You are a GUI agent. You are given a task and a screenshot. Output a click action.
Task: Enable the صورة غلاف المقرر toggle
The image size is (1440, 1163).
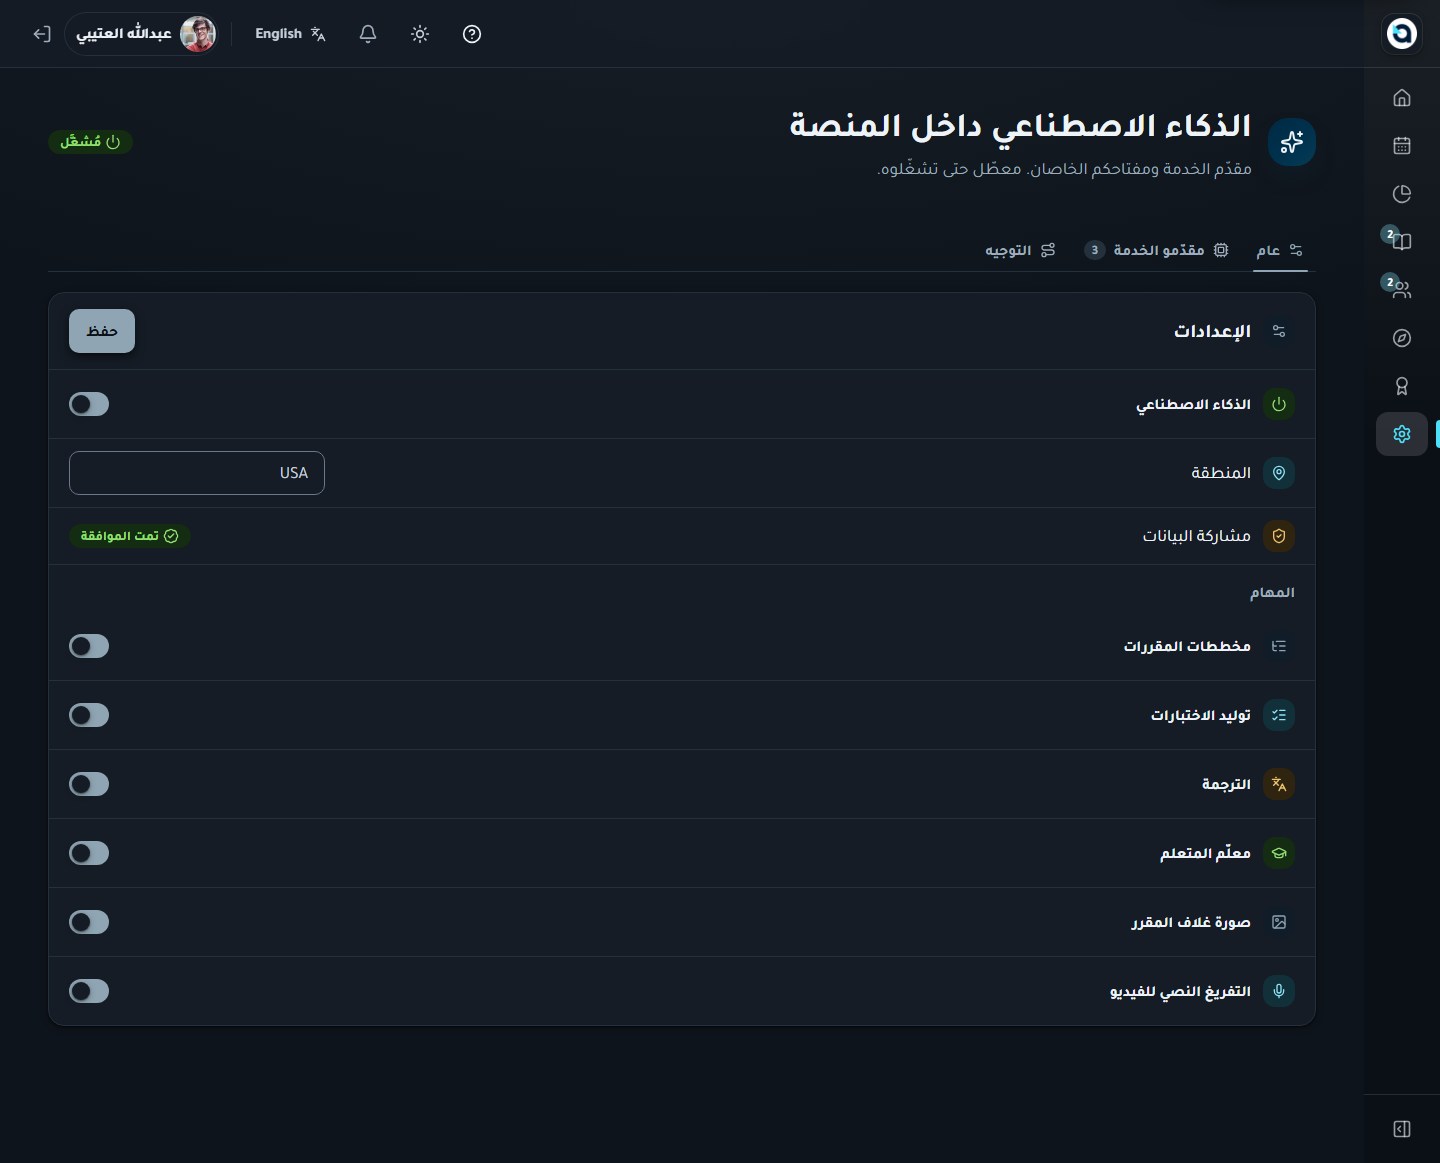[89, 922]
